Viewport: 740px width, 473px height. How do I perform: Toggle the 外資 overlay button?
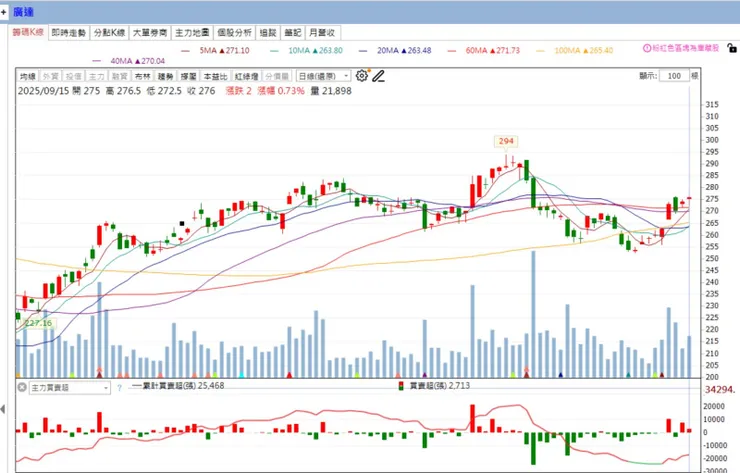click(x=50, y=76)
